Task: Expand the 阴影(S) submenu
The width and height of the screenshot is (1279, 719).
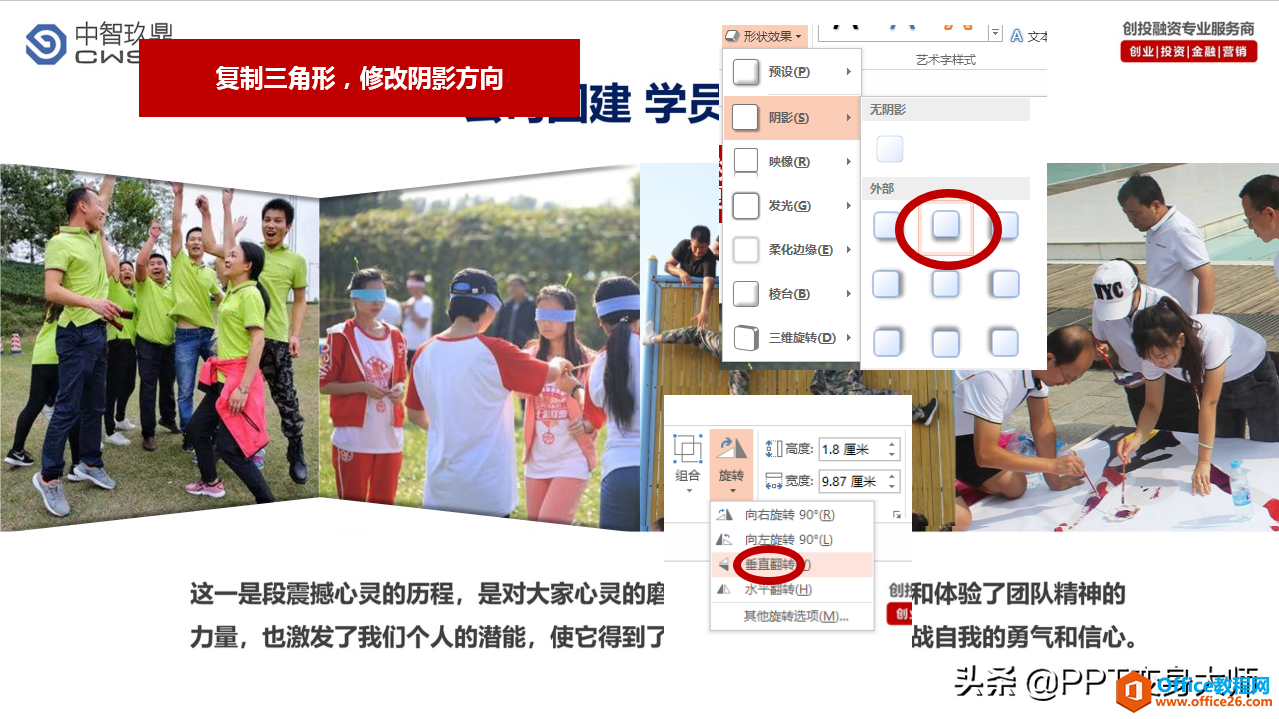Action: pos(790,118)
